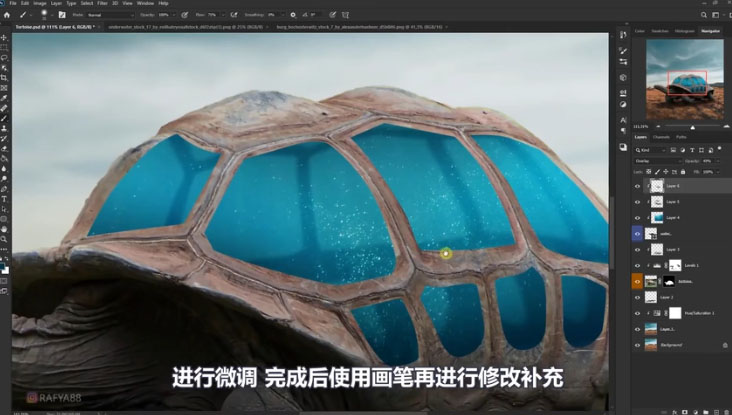Screen dimensions: 732x415
Task: Hide the Hue/Saturation 1 layer
Action: [x=638, y=313]
